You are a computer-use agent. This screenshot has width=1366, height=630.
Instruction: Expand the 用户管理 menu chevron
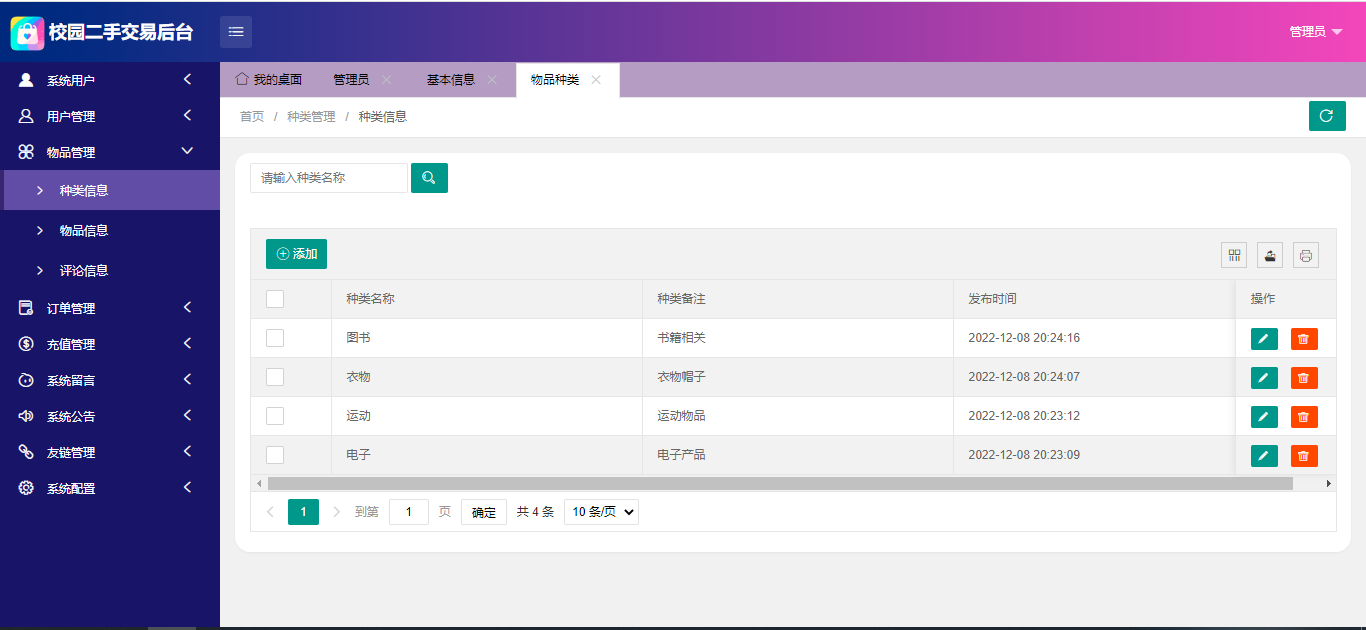tap(187, 115)
